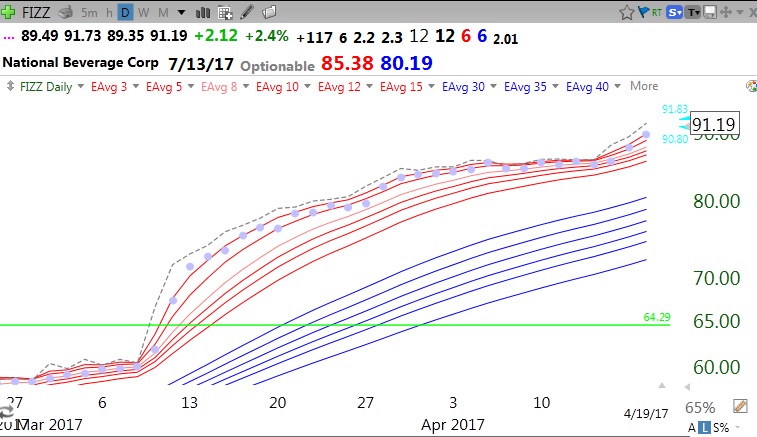Click the small left triangle scale arrow
Viewport: 757px width, 437px height.
[687, 387]
